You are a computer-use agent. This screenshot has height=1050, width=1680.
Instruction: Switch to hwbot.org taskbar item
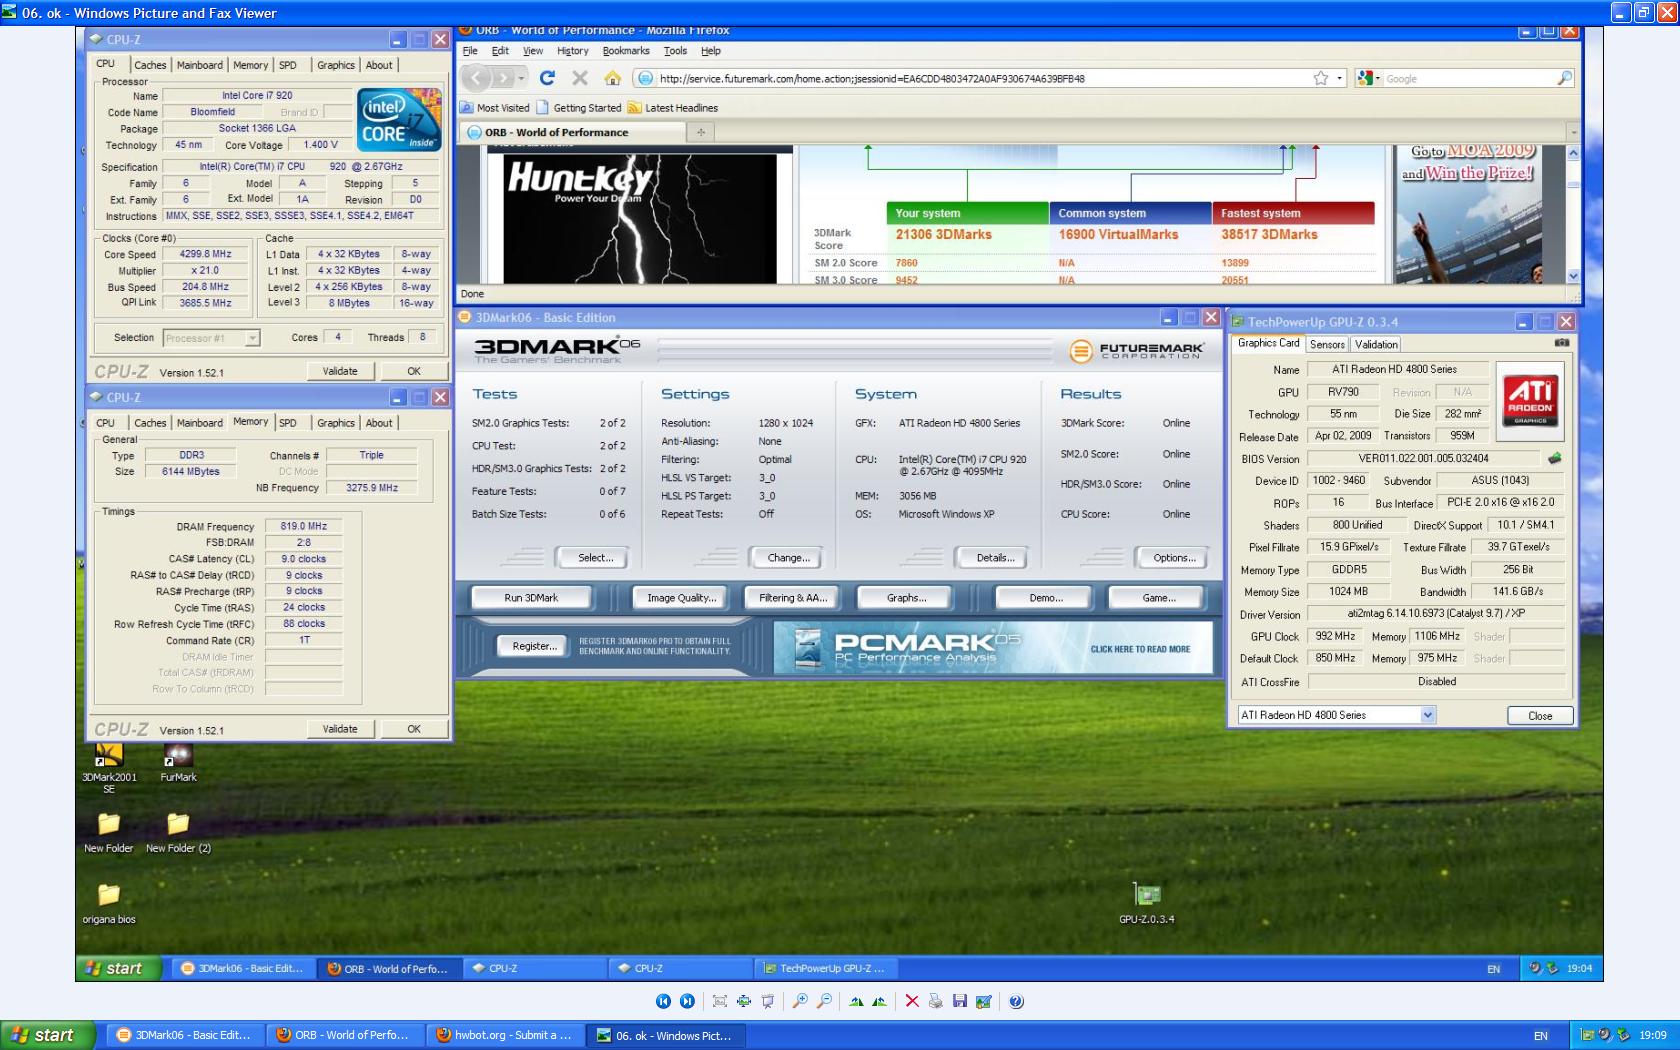[x=506, y=1035]
